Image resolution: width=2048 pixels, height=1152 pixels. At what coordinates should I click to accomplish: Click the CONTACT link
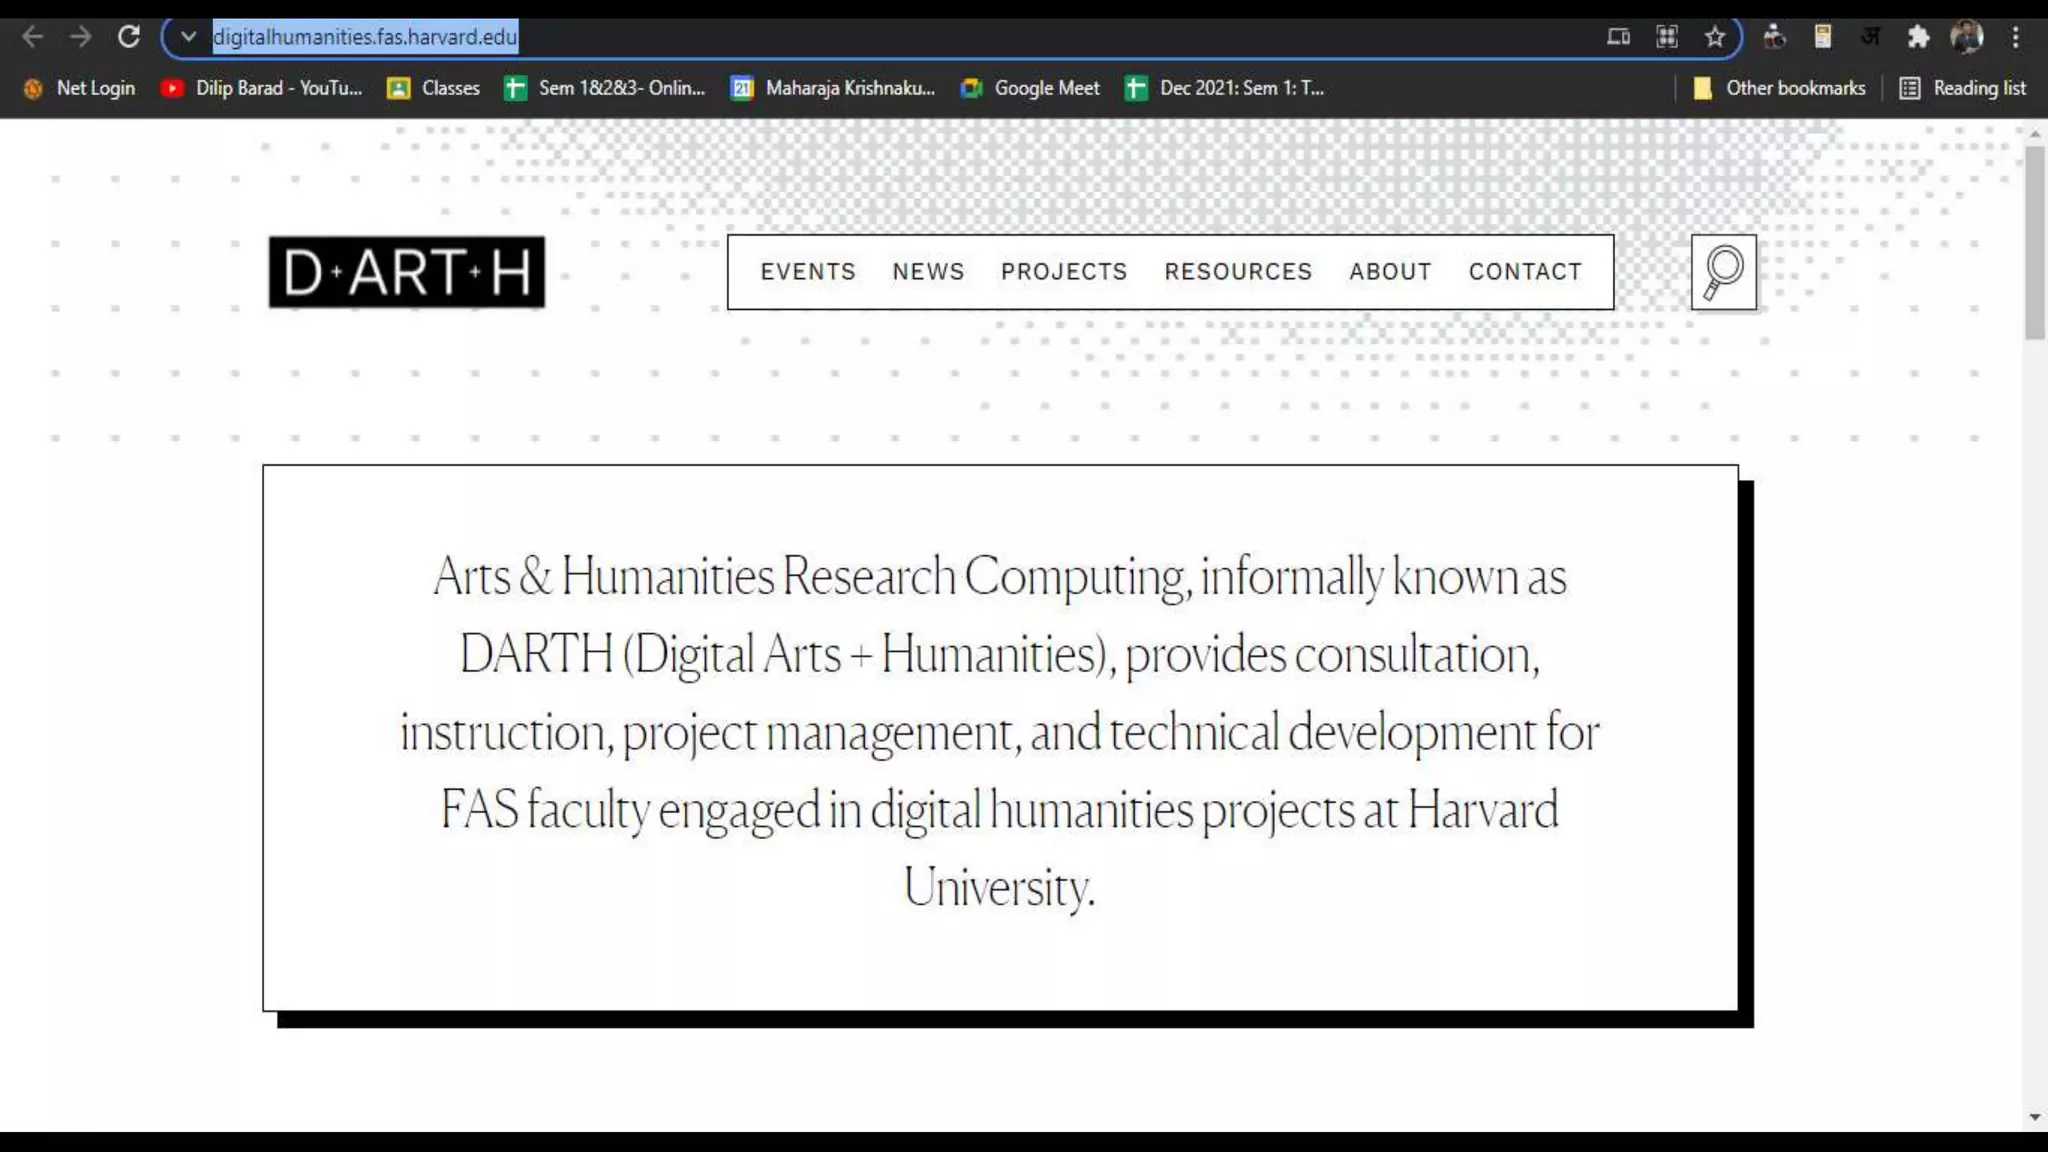[x=1525, y=272]
